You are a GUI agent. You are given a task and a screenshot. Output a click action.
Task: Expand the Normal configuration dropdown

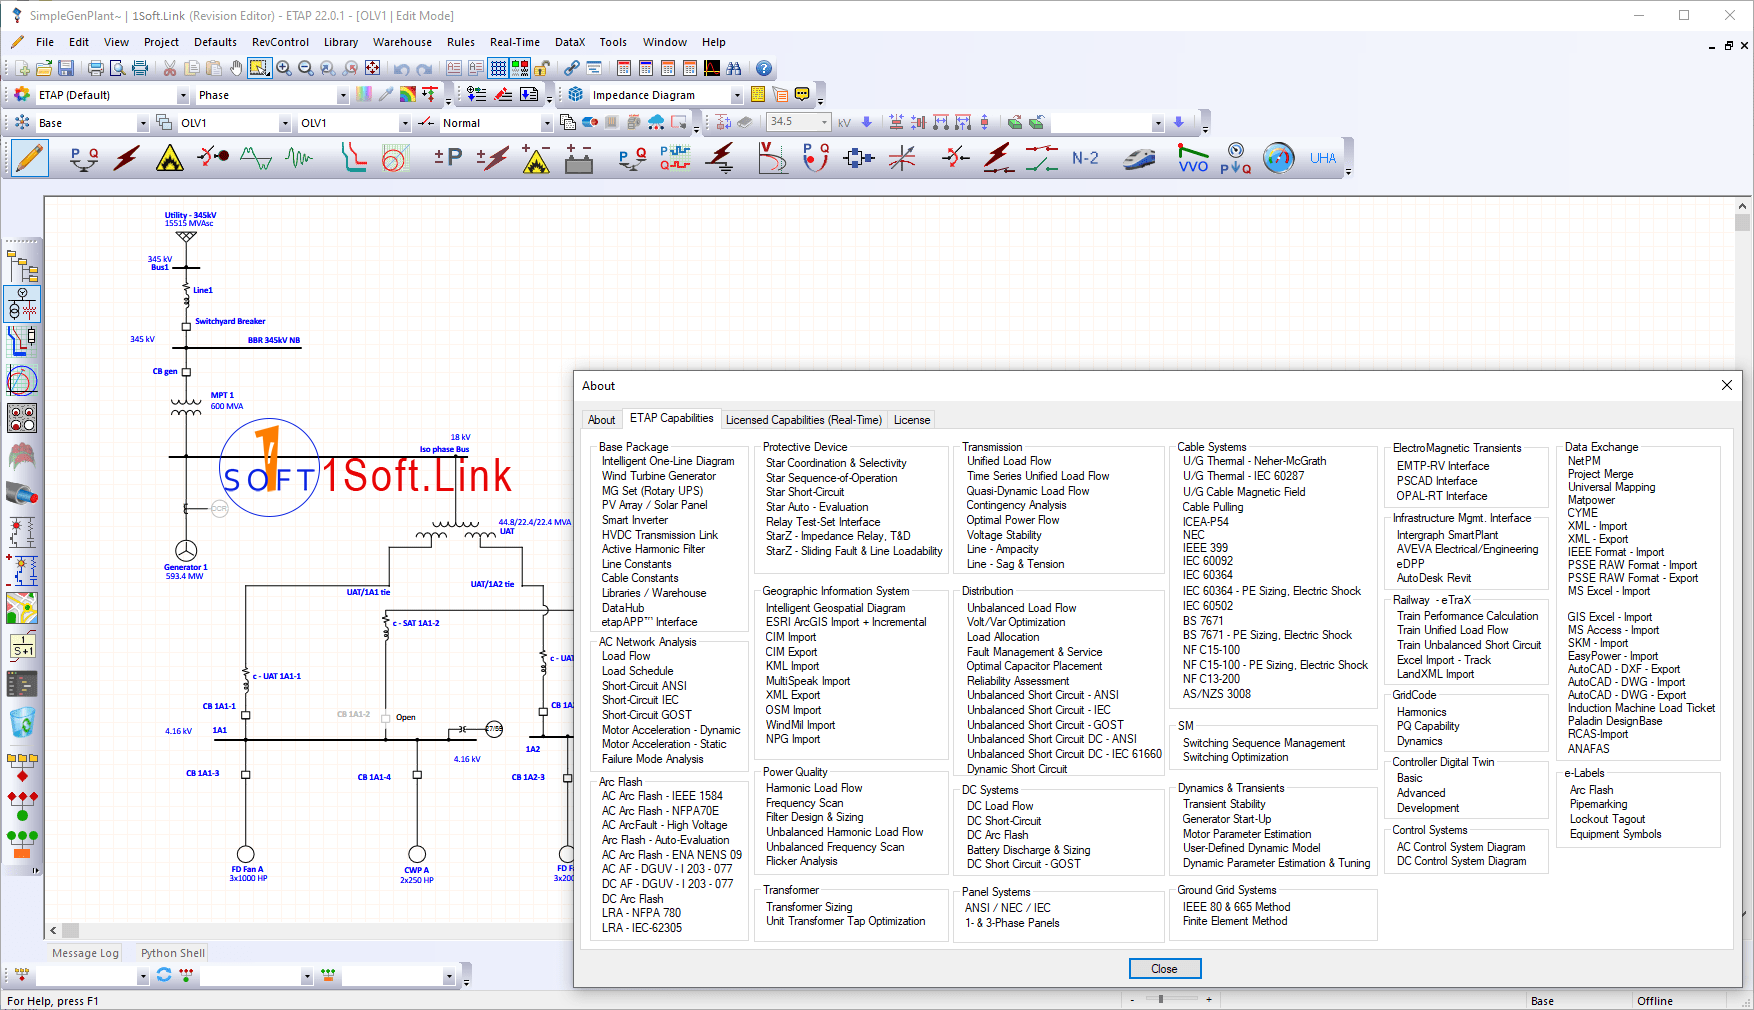(x=547, y=124)
